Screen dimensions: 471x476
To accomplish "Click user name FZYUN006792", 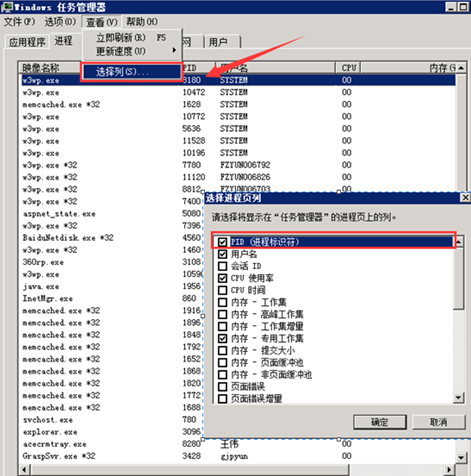I will [245, 165].
